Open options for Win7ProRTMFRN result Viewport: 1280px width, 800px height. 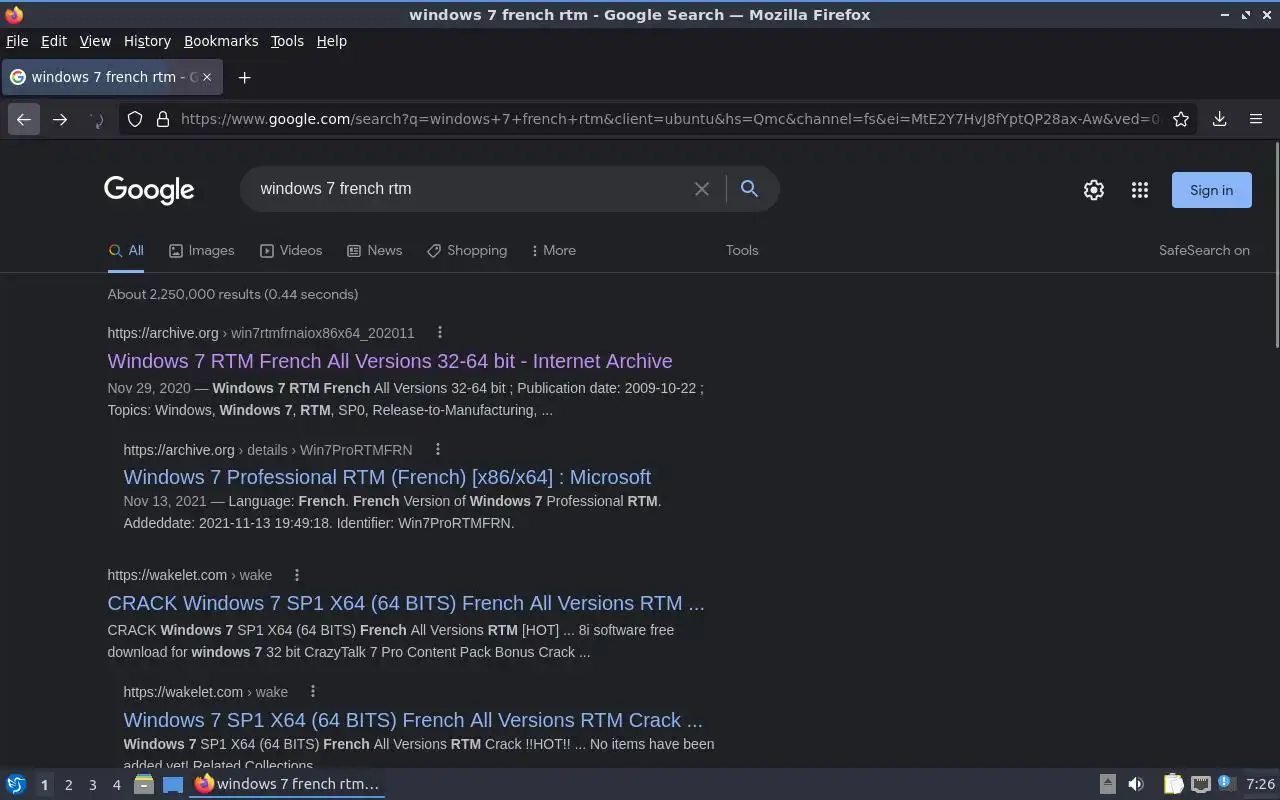(x=437, y=449)
